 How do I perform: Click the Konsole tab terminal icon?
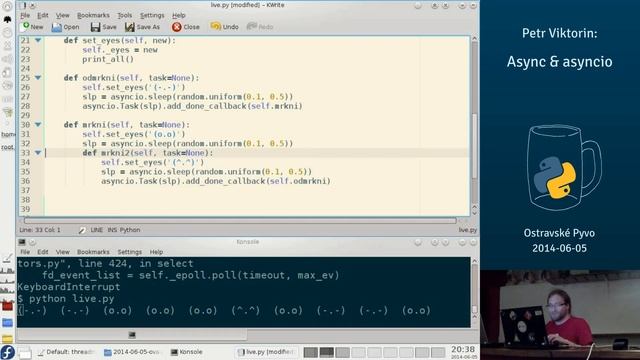132,335
